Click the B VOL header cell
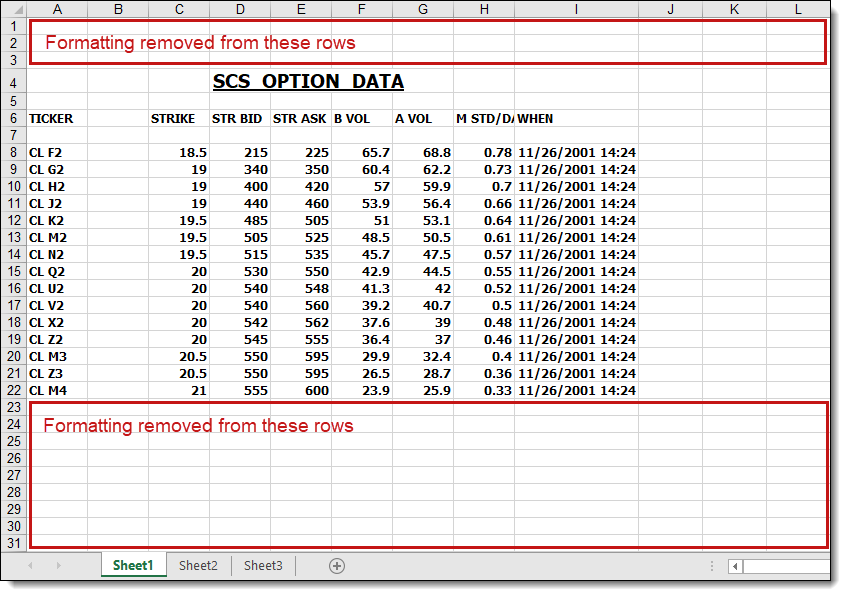Image resolution: width=846 pixels, height=596 pixels. click(362, 119)
